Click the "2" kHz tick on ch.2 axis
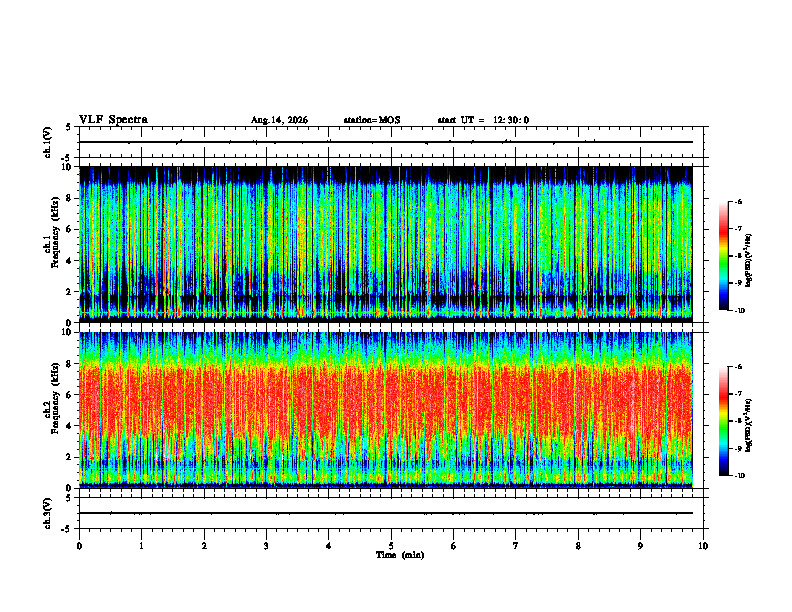Screen dimensions: 792x612 (70, 457)
